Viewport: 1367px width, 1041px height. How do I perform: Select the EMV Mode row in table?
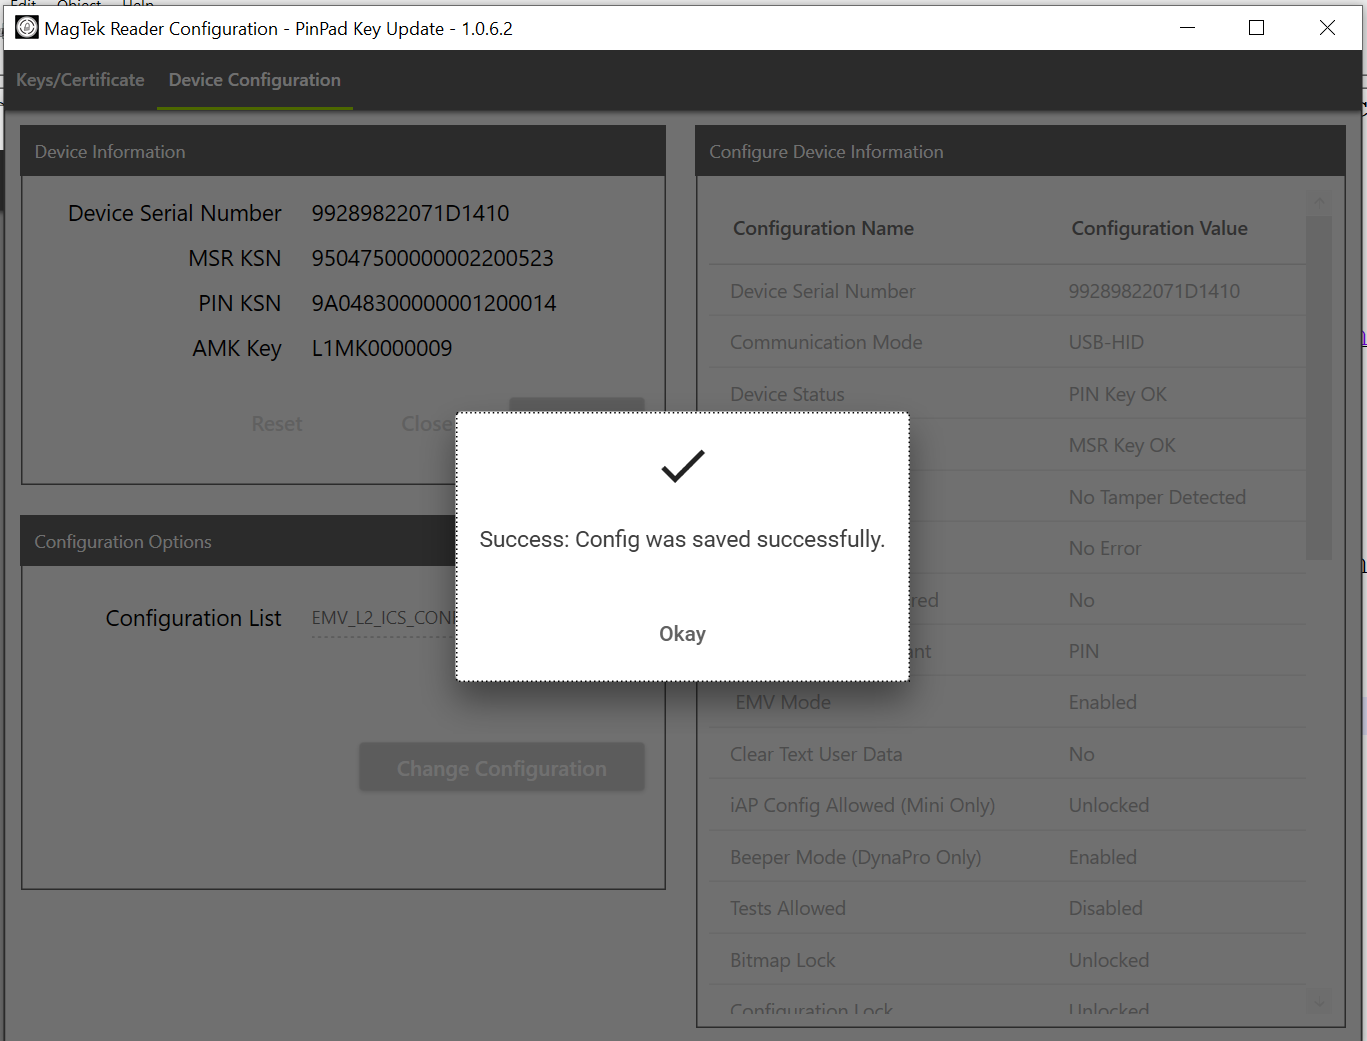(x=1006, y=702)
